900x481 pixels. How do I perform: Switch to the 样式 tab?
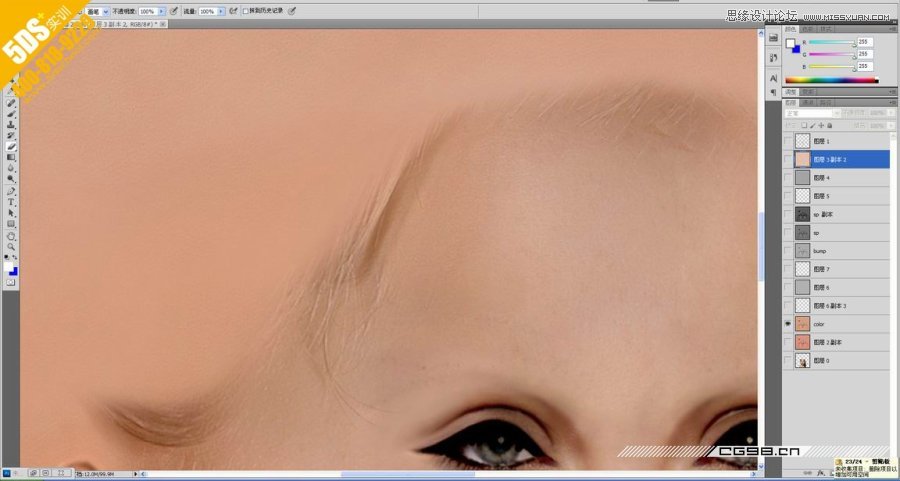(x=826, y=29)
